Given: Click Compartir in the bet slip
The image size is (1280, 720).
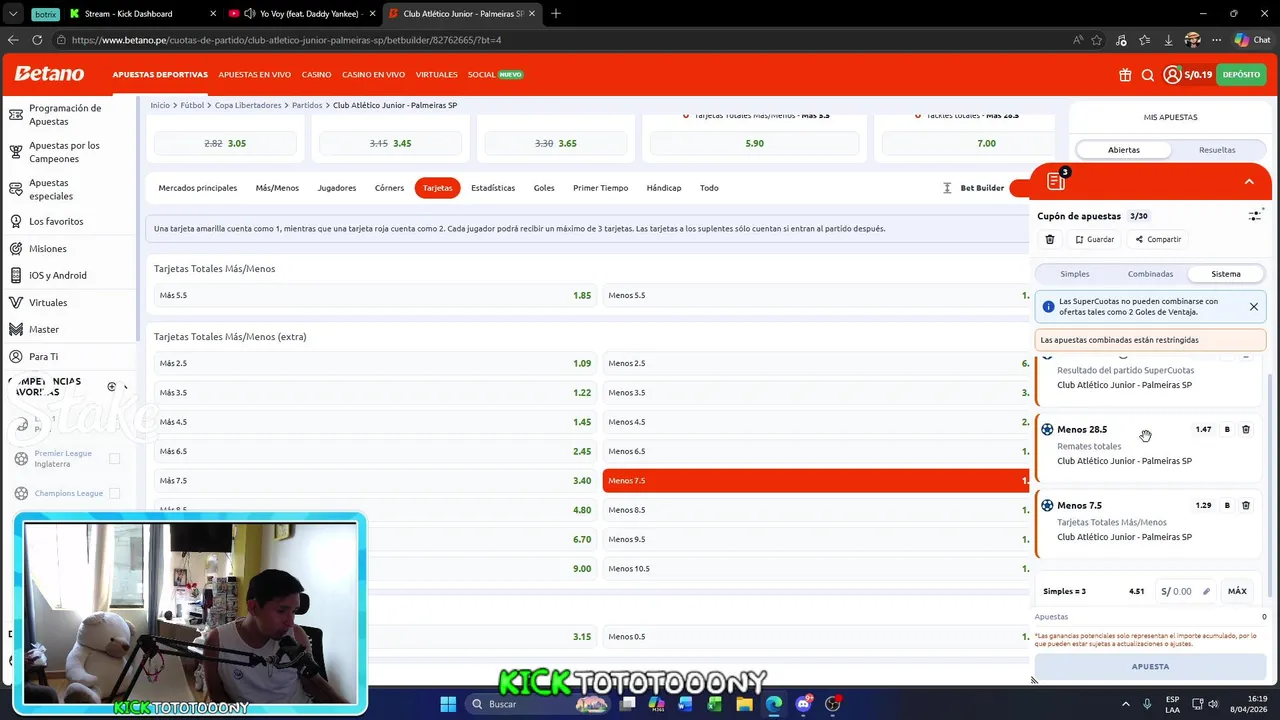Looking at the screenshot, I should point(1158,239).
